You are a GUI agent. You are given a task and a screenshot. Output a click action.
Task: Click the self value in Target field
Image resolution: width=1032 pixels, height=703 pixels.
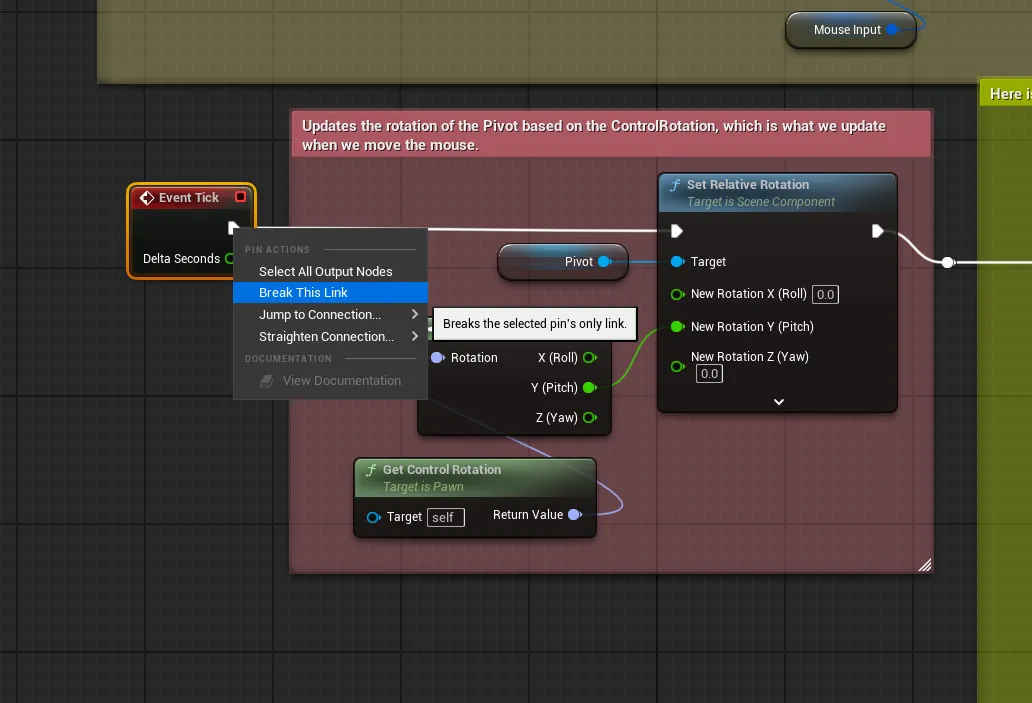pos(446,517)
